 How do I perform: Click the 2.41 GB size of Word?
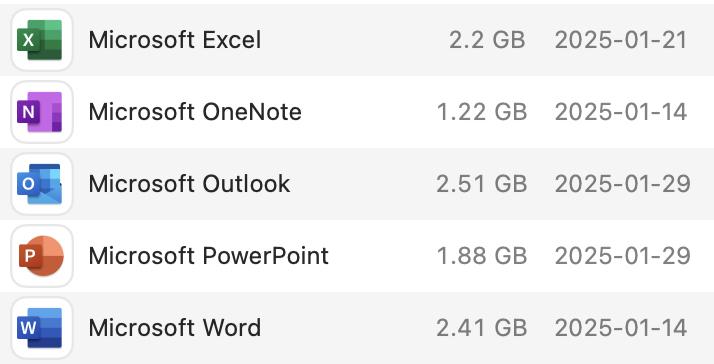coord(482,328)
